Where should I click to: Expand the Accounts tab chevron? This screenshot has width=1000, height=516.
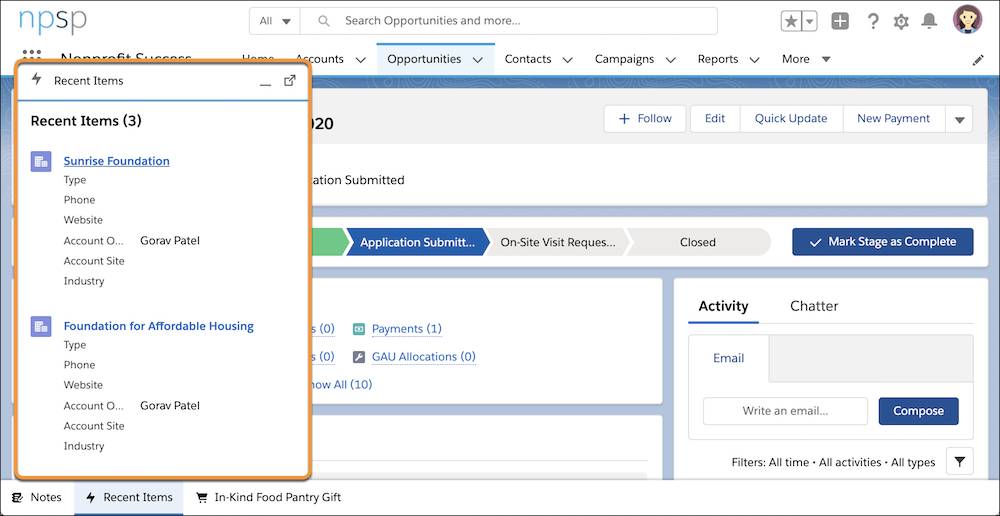coord(360,60)
